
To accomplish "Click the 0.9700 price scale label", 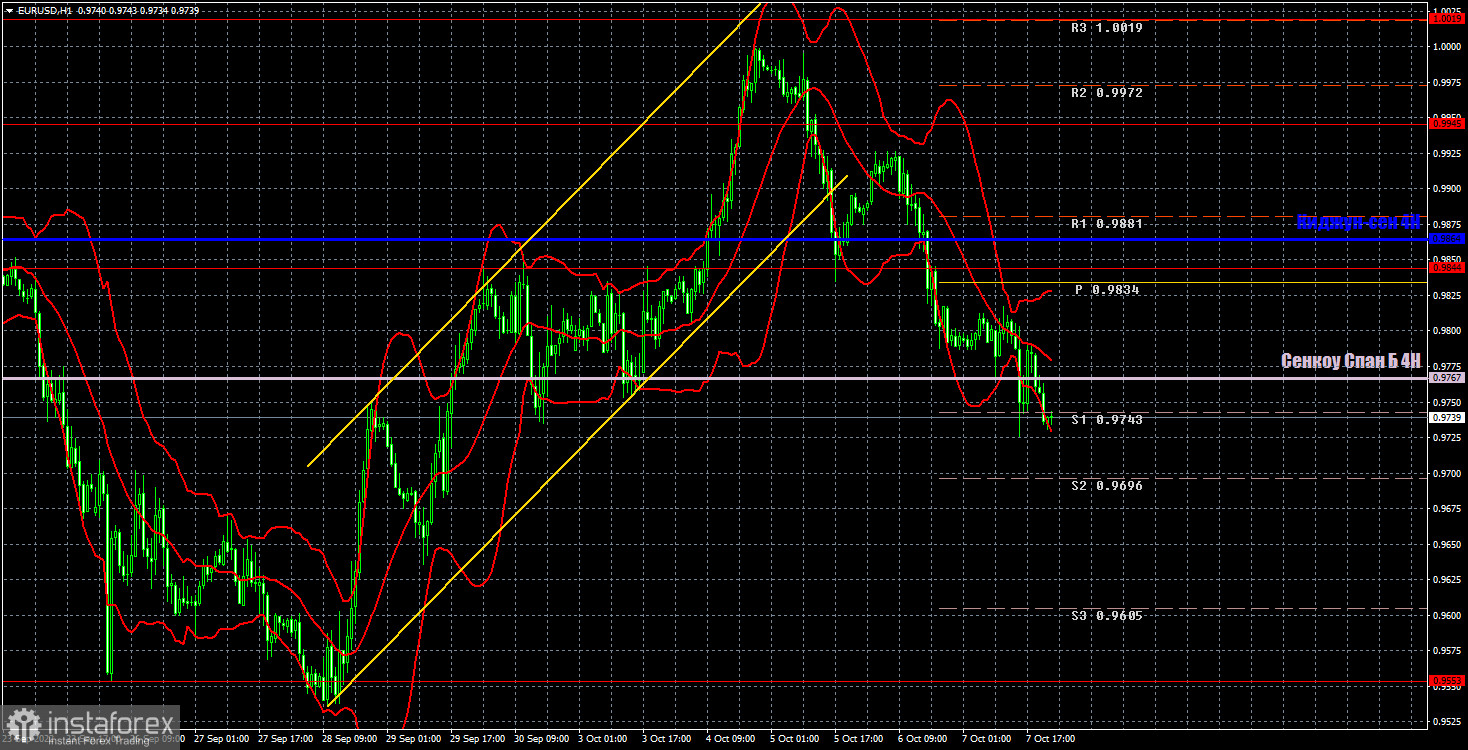I will tap(1448, 473).
